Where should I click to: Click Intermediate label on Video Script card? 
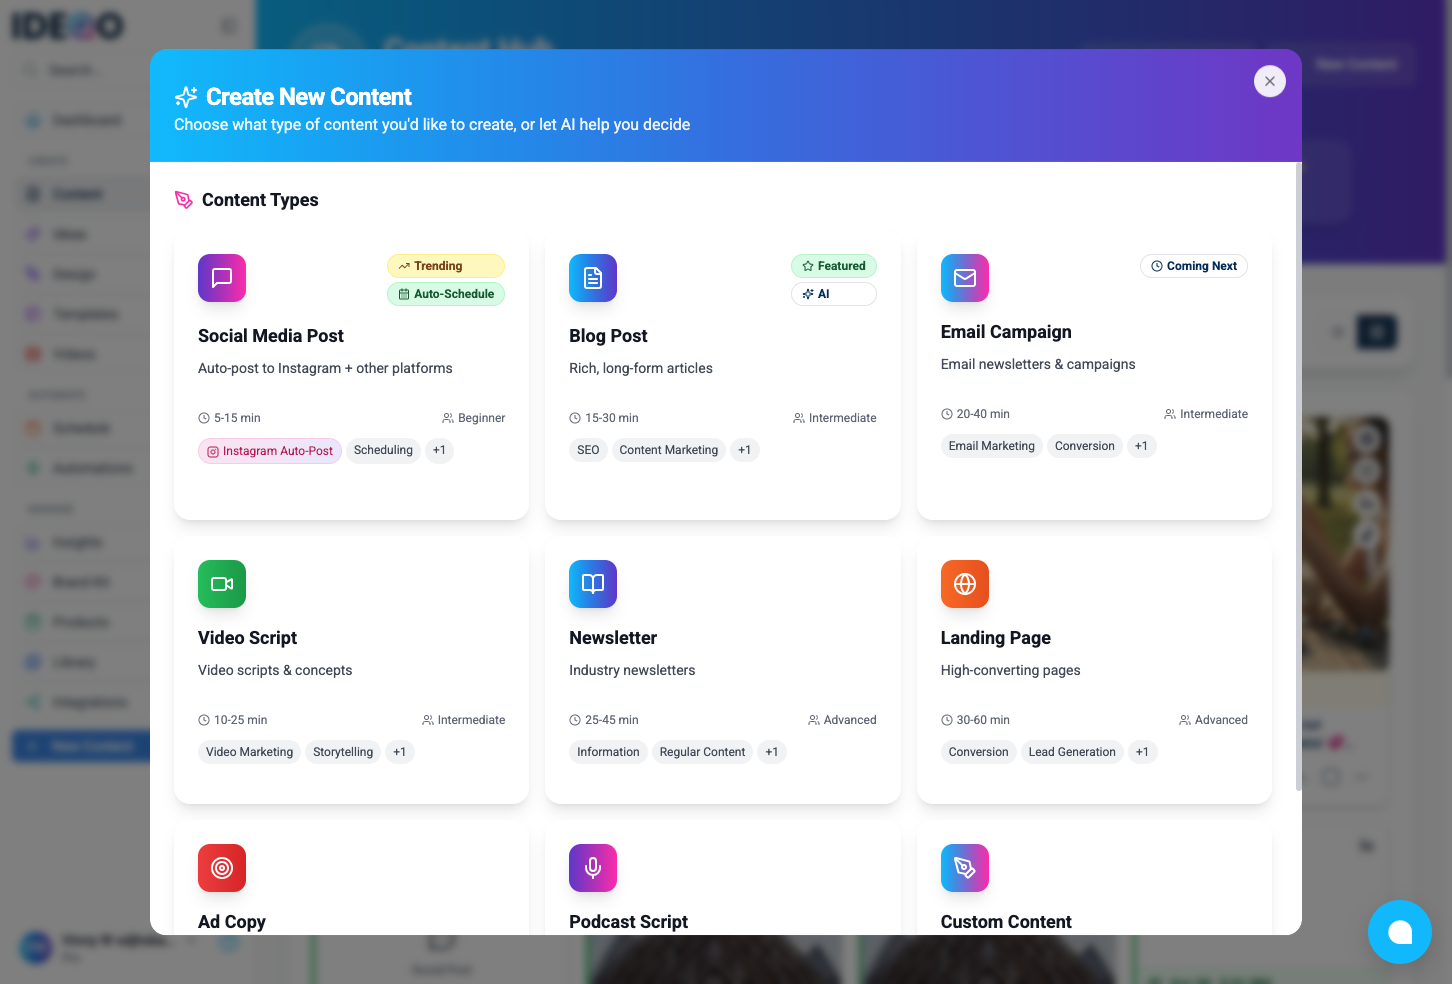point(471,720)
